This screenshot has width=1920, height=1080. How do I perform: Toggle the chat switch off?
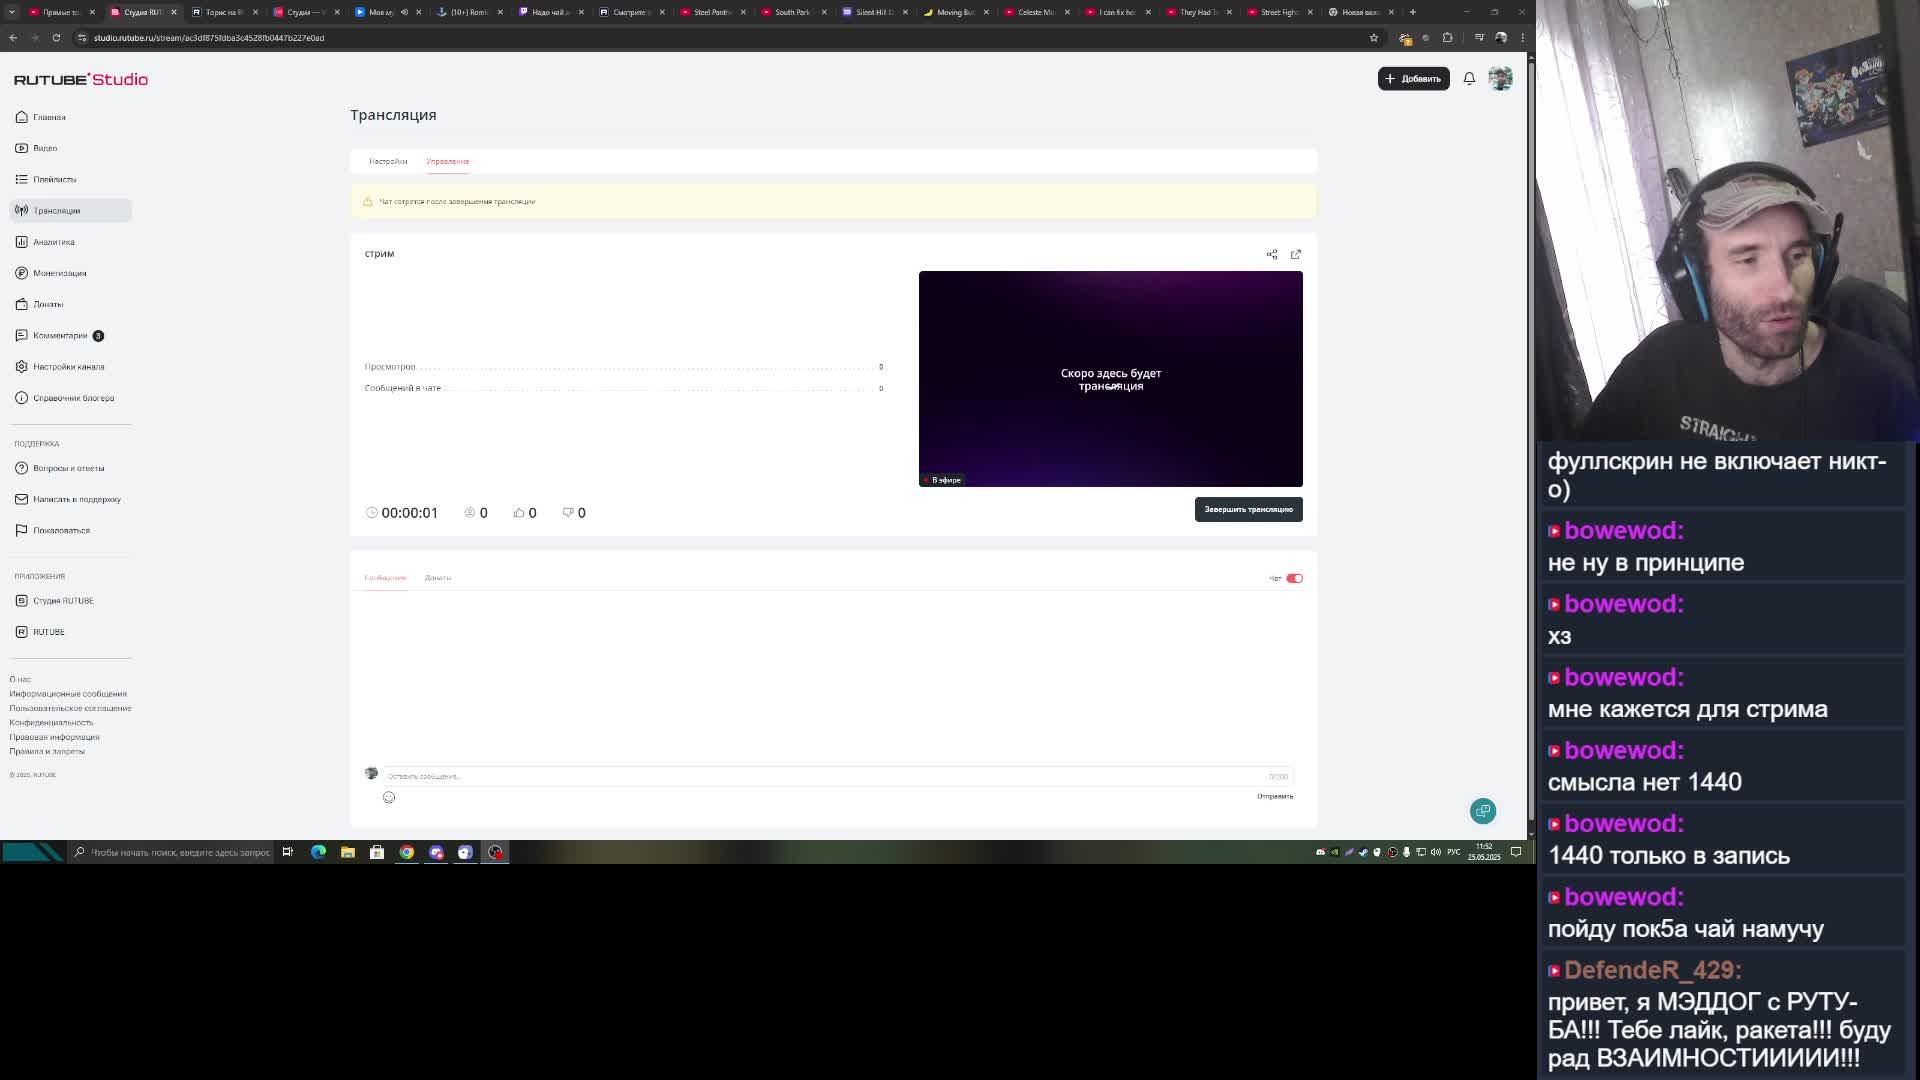tap(1294, 578)
